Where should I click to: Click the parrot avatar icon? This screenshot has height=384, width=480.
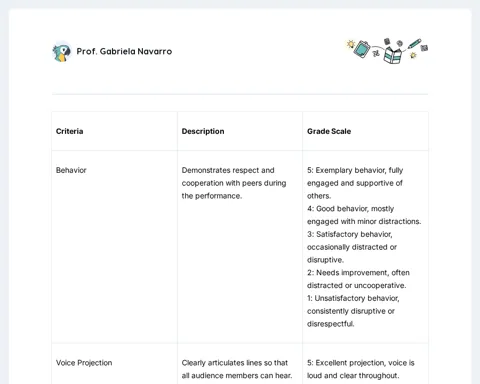62,51
